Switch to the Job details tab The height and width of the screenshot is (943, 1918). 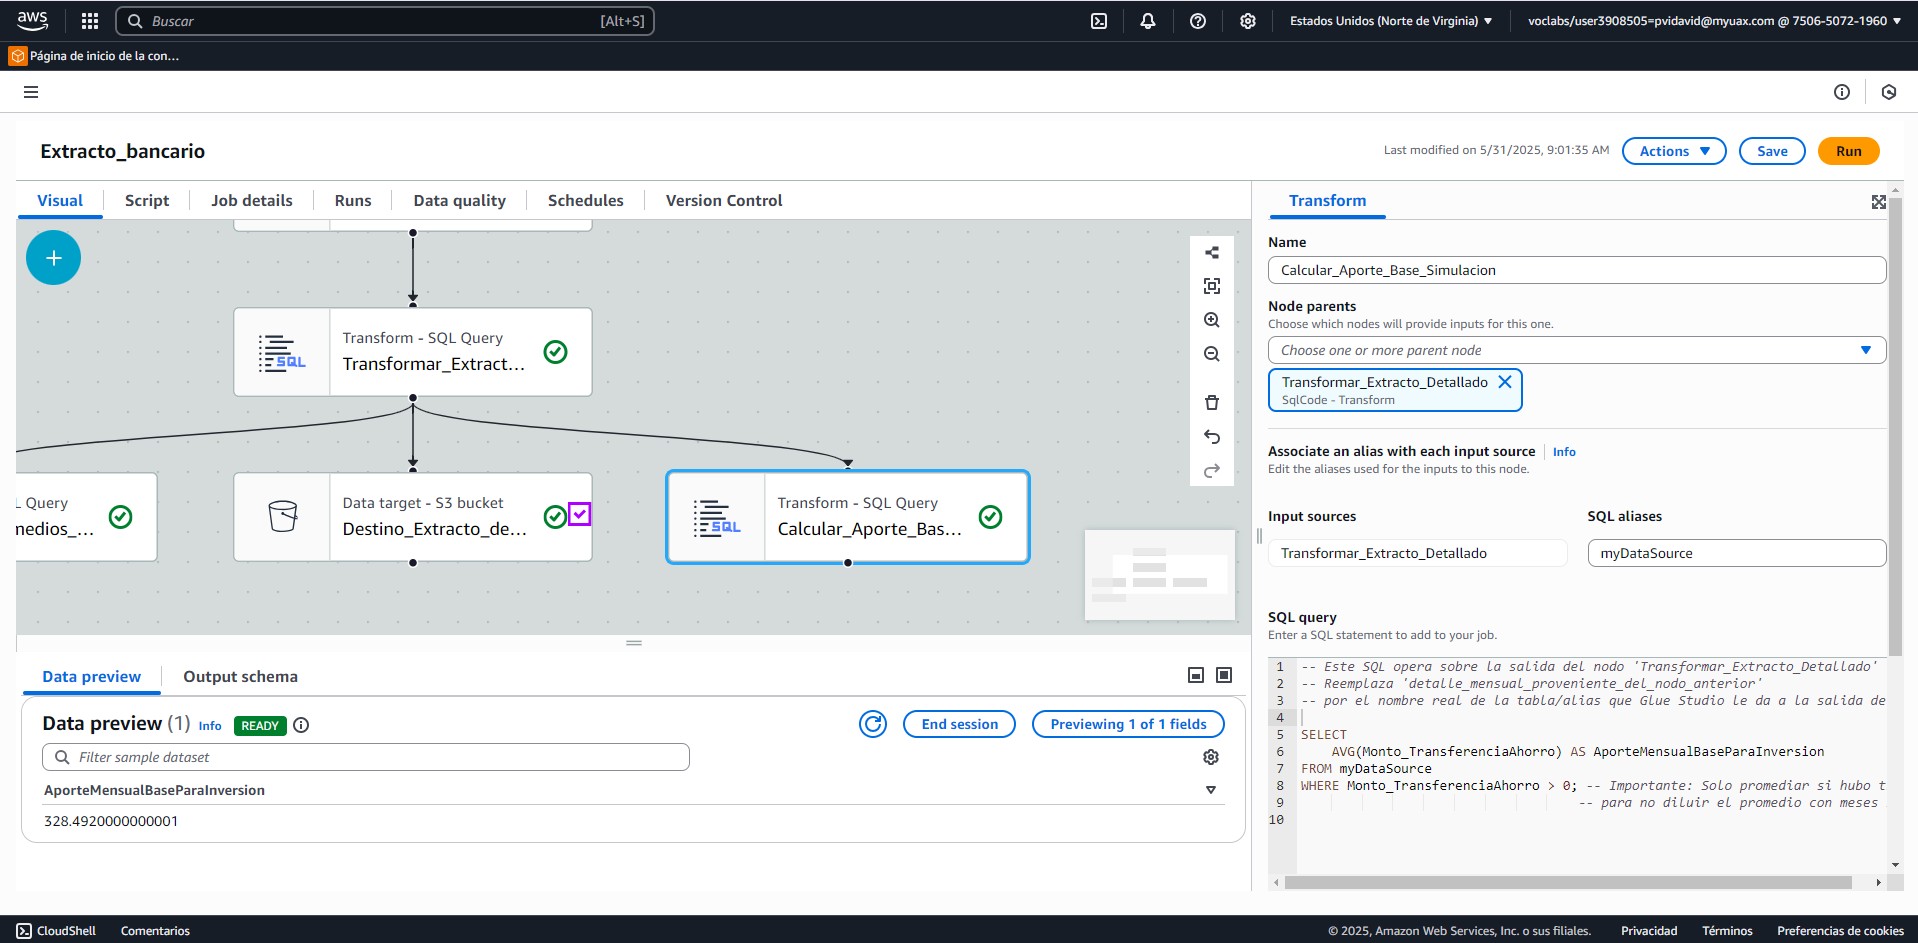252,200
